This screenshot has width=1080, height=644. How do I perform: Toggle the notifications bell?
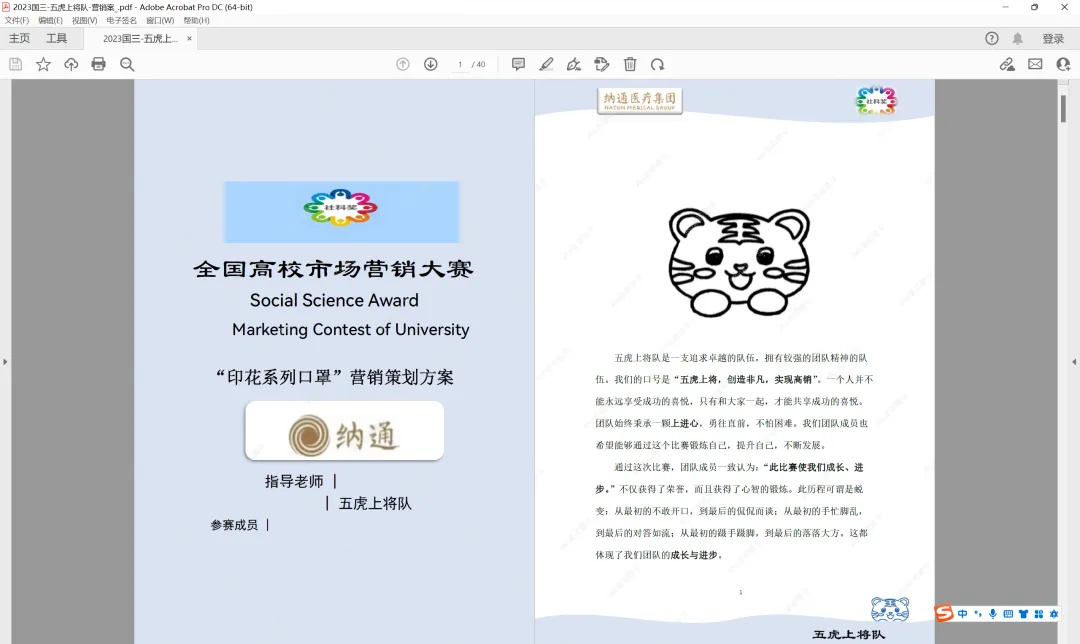click(x=1016, y=38)
